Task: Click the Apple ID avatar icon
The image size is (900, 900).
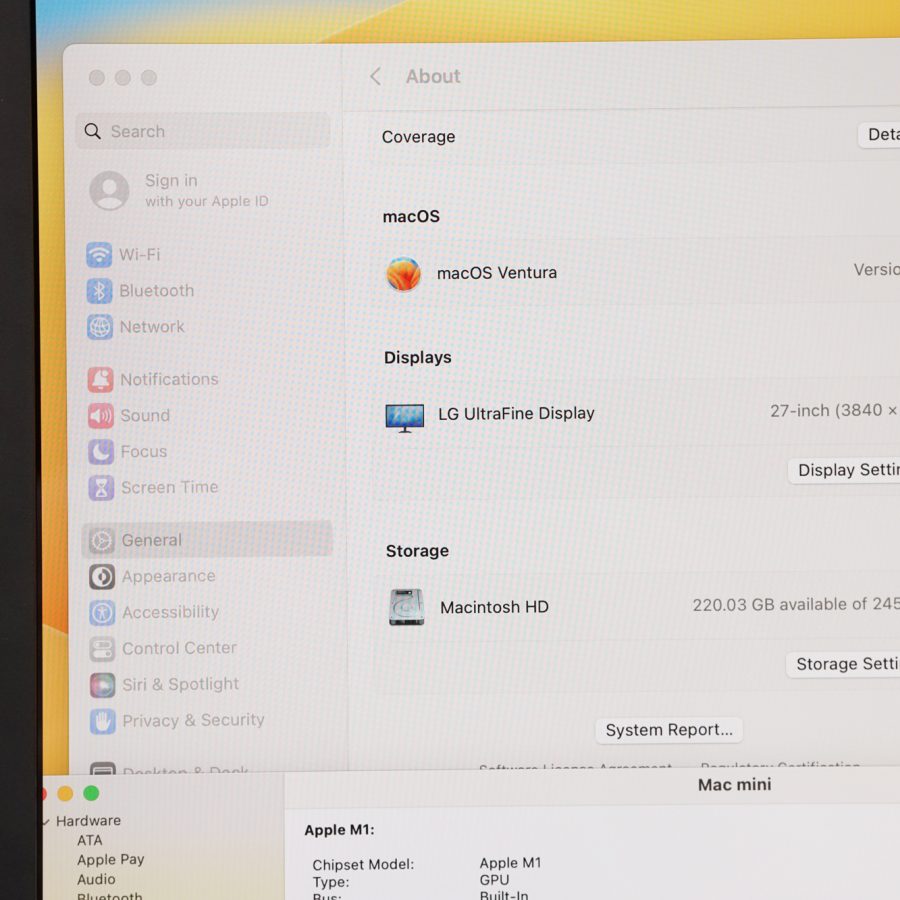Action: pos(109,191)
